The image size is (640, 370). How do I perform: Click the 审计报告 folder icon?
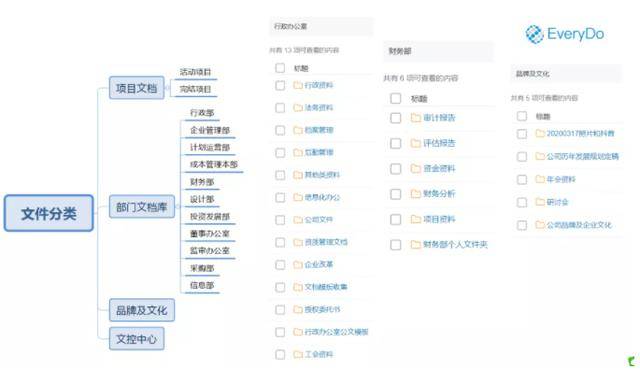416,118
